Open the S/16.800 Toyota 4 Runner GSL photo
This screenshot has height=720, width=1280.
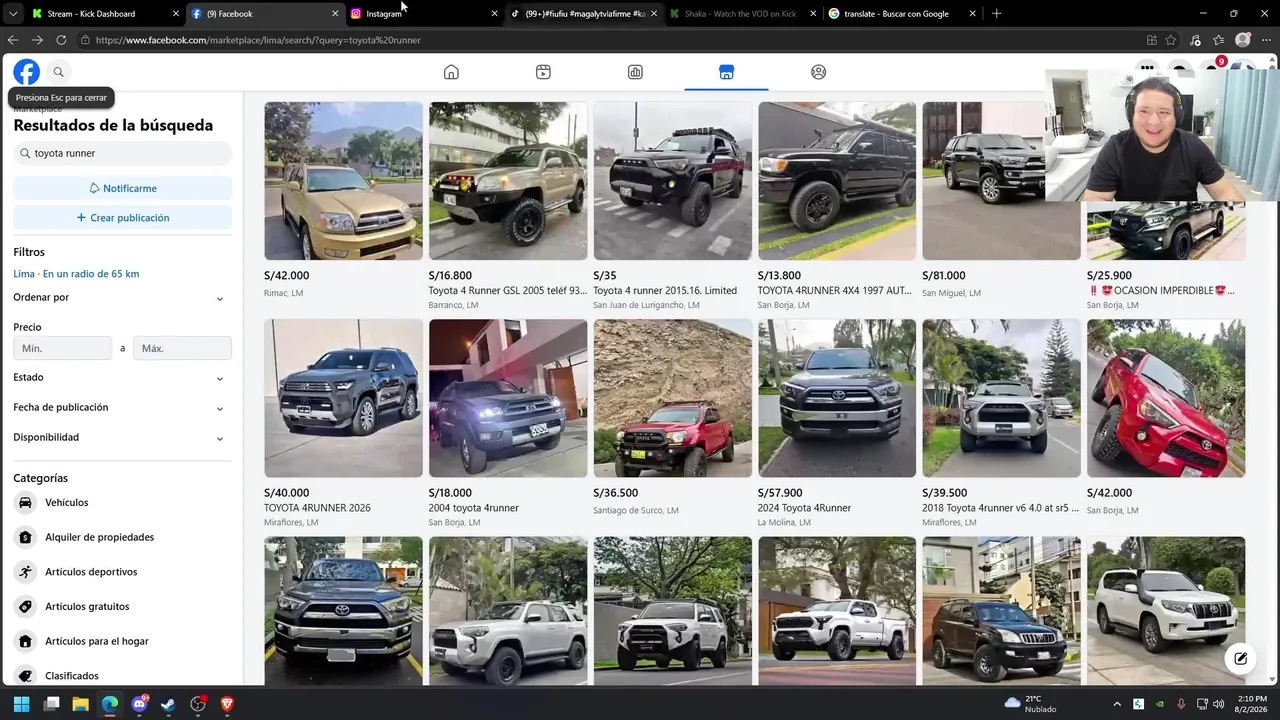tap(508, 181)
